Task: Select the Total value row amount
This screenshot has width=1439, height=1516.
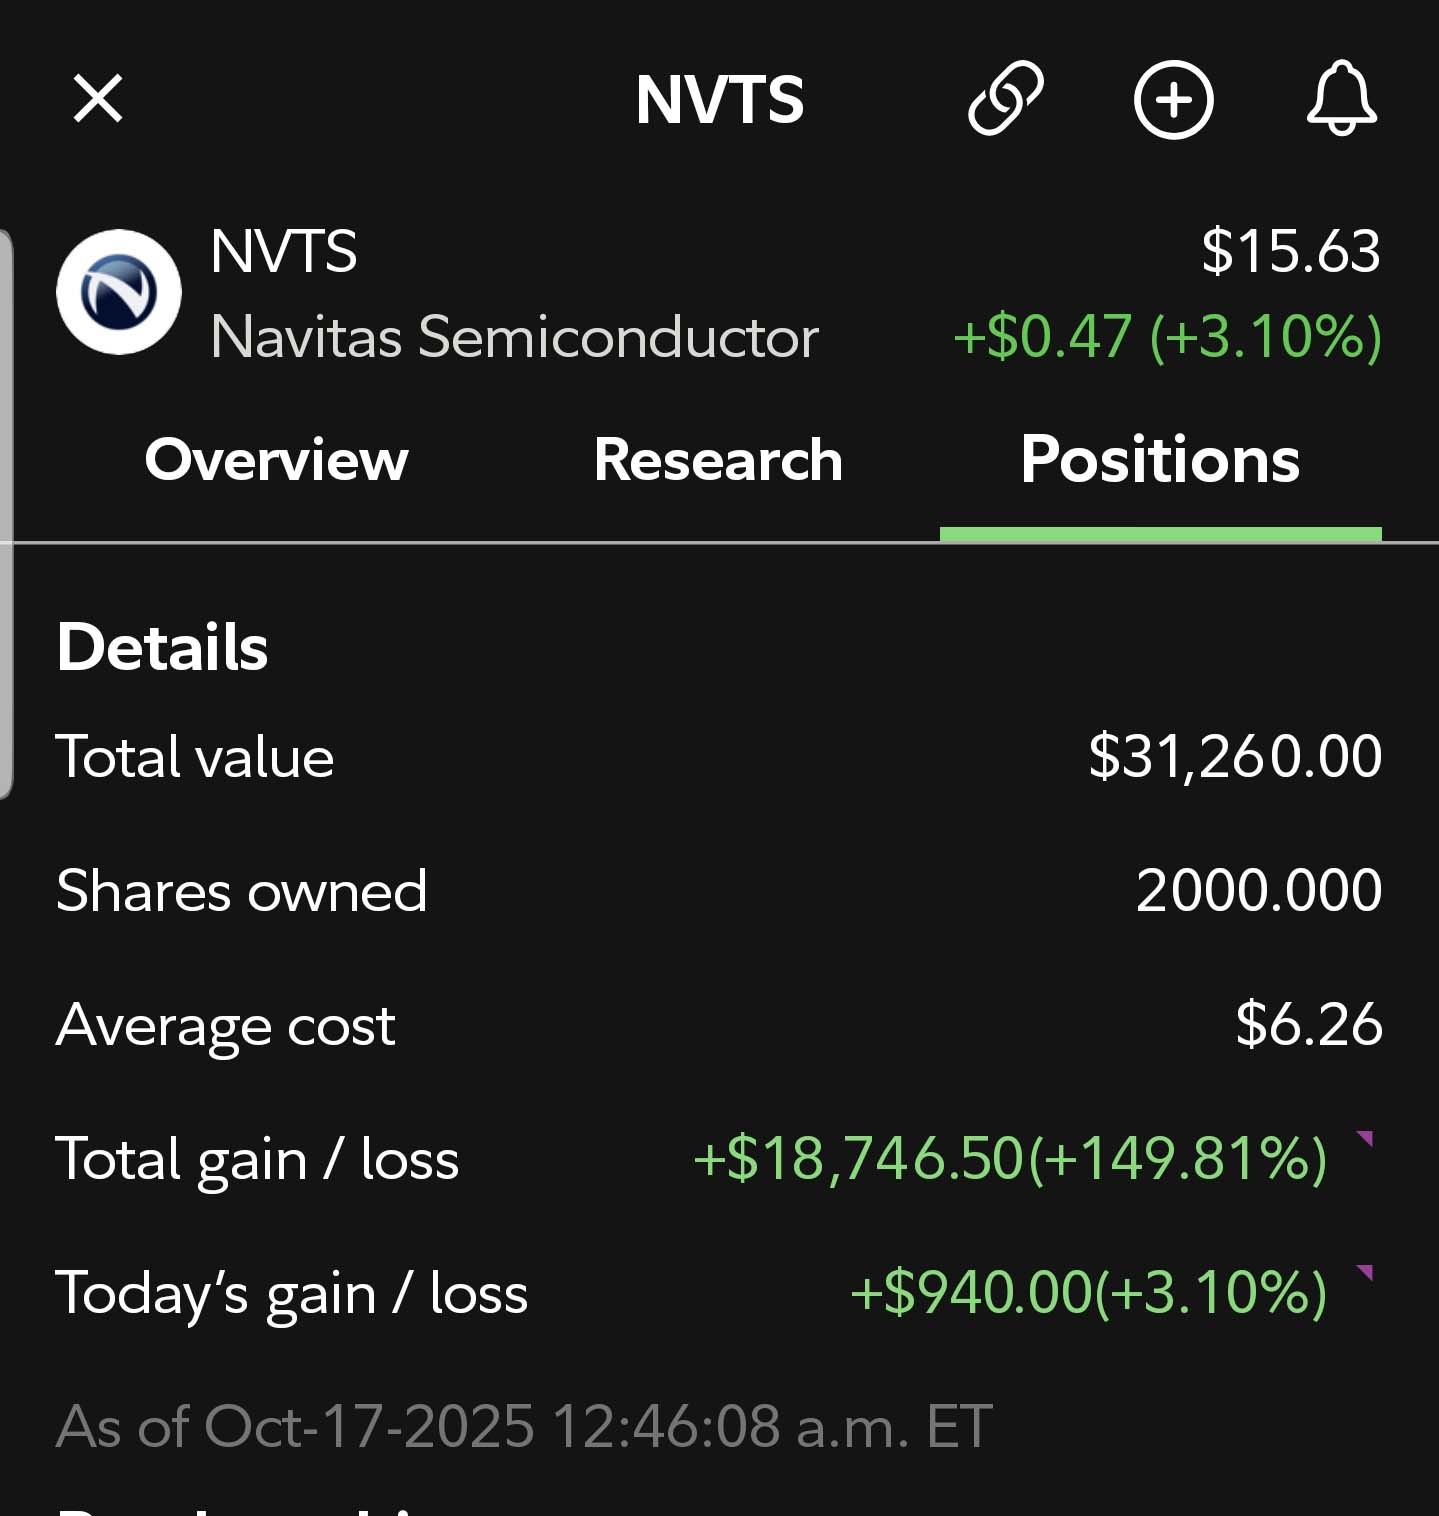Action: pyautogui.click(x=1234, y=756)
